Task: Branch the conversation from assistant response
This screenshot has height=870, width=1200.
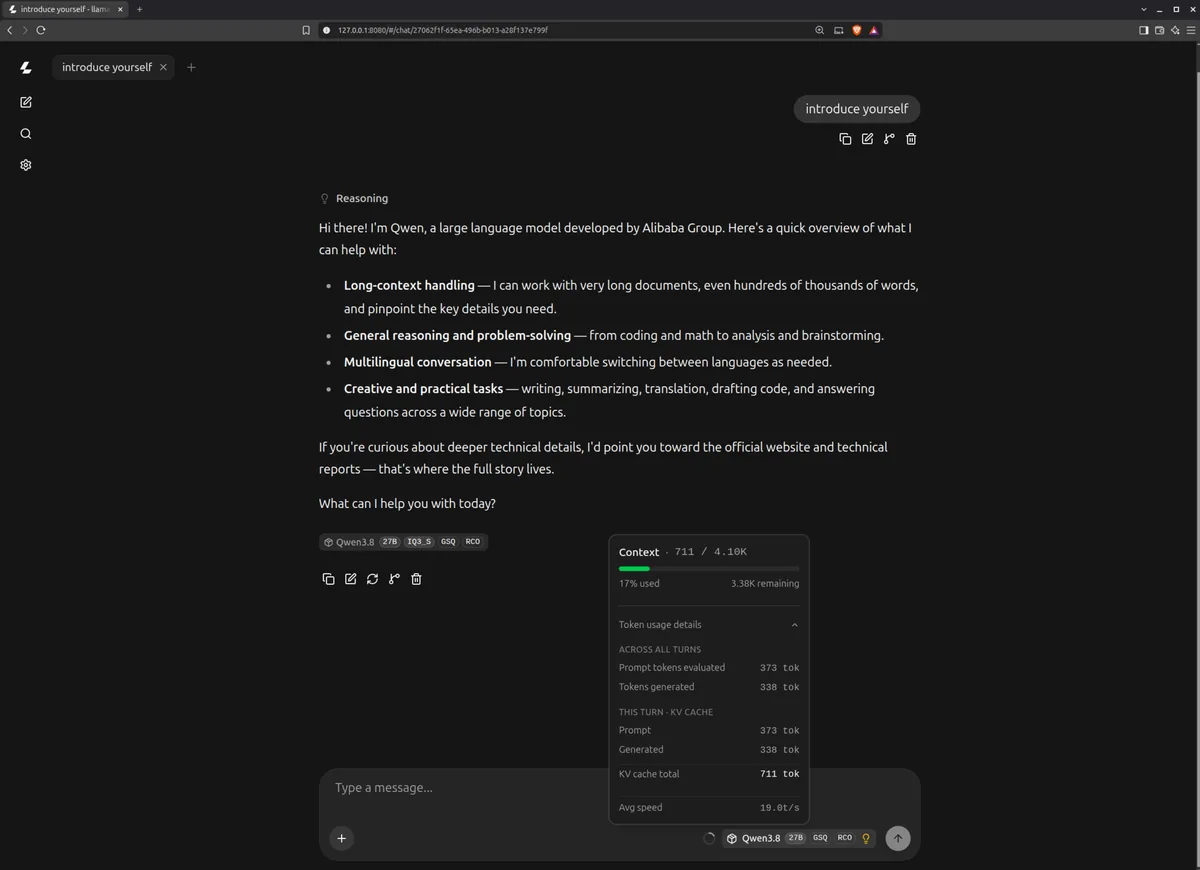Action: (x=394, y=579)
